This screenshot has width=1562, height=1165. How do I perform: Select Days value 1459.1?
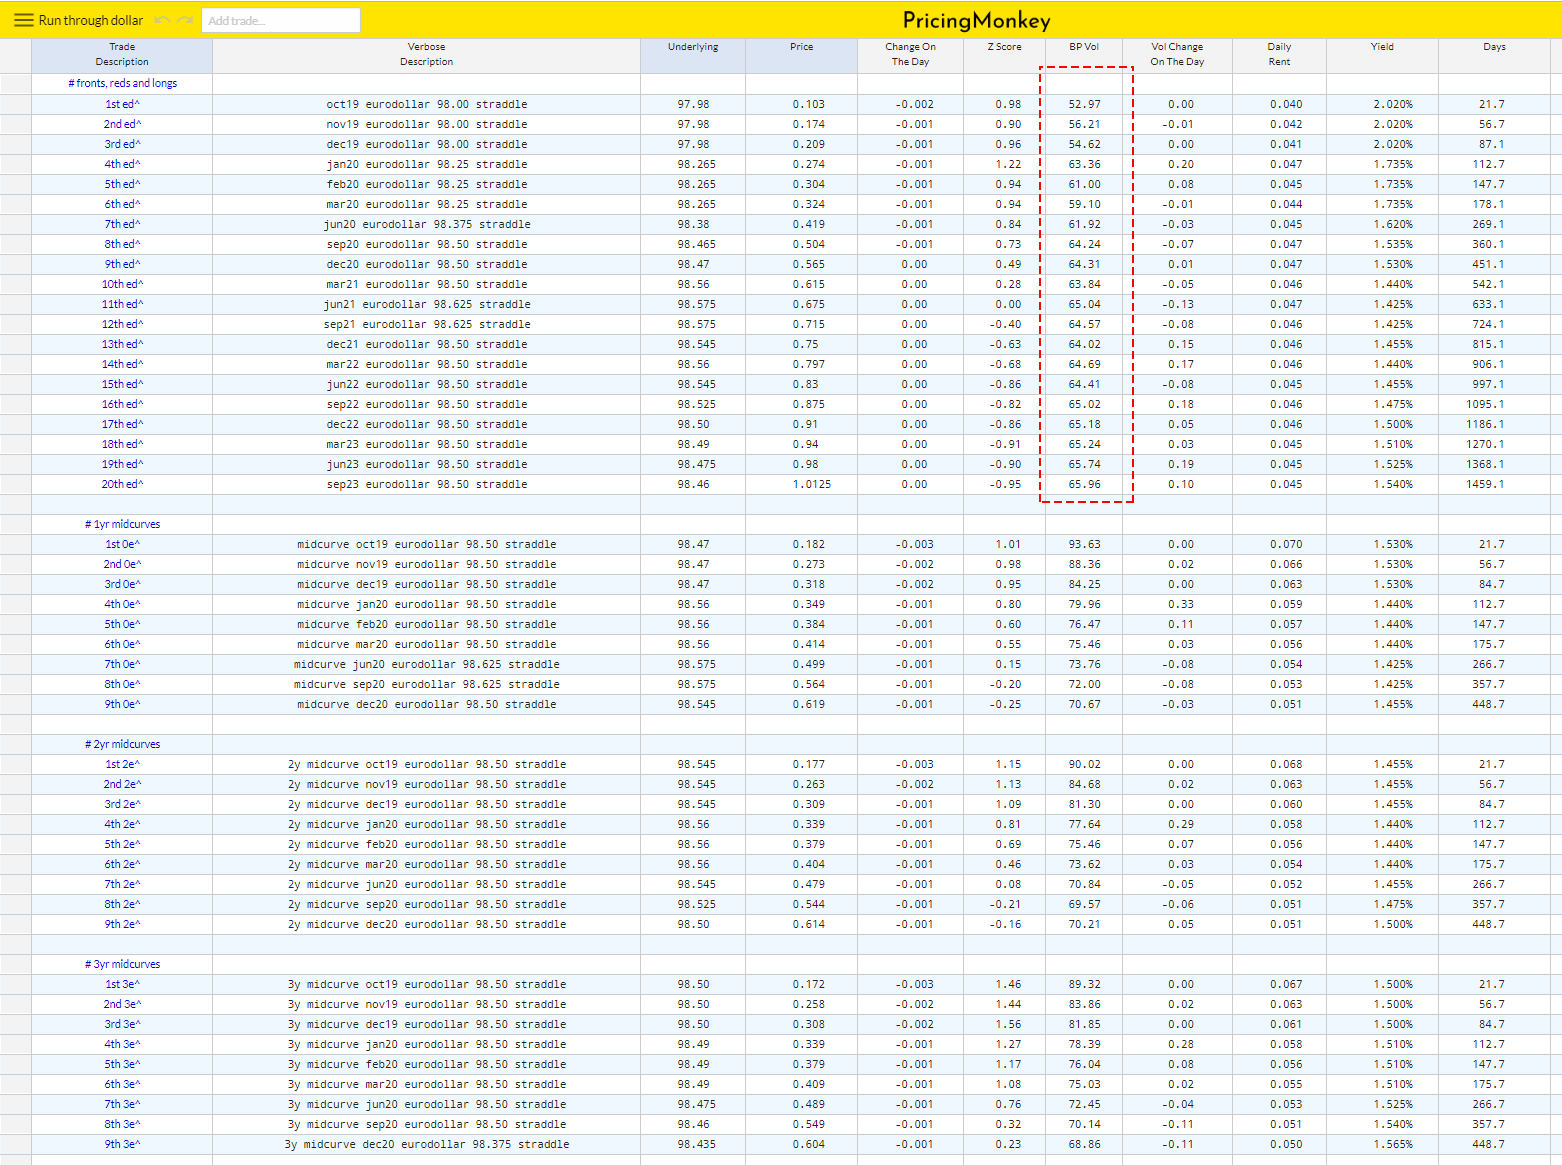(x=1494, y=484)
